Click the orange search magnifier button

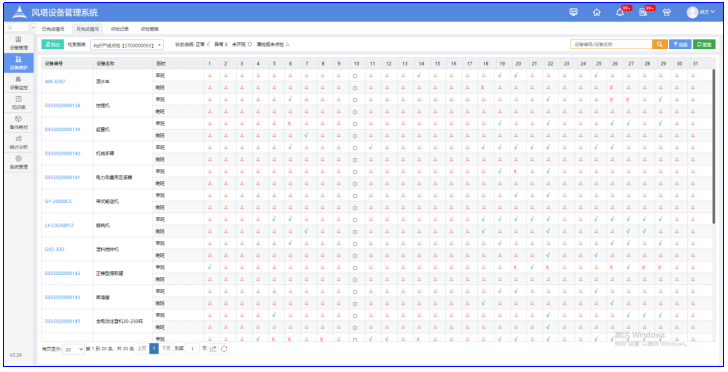(659, 44)
